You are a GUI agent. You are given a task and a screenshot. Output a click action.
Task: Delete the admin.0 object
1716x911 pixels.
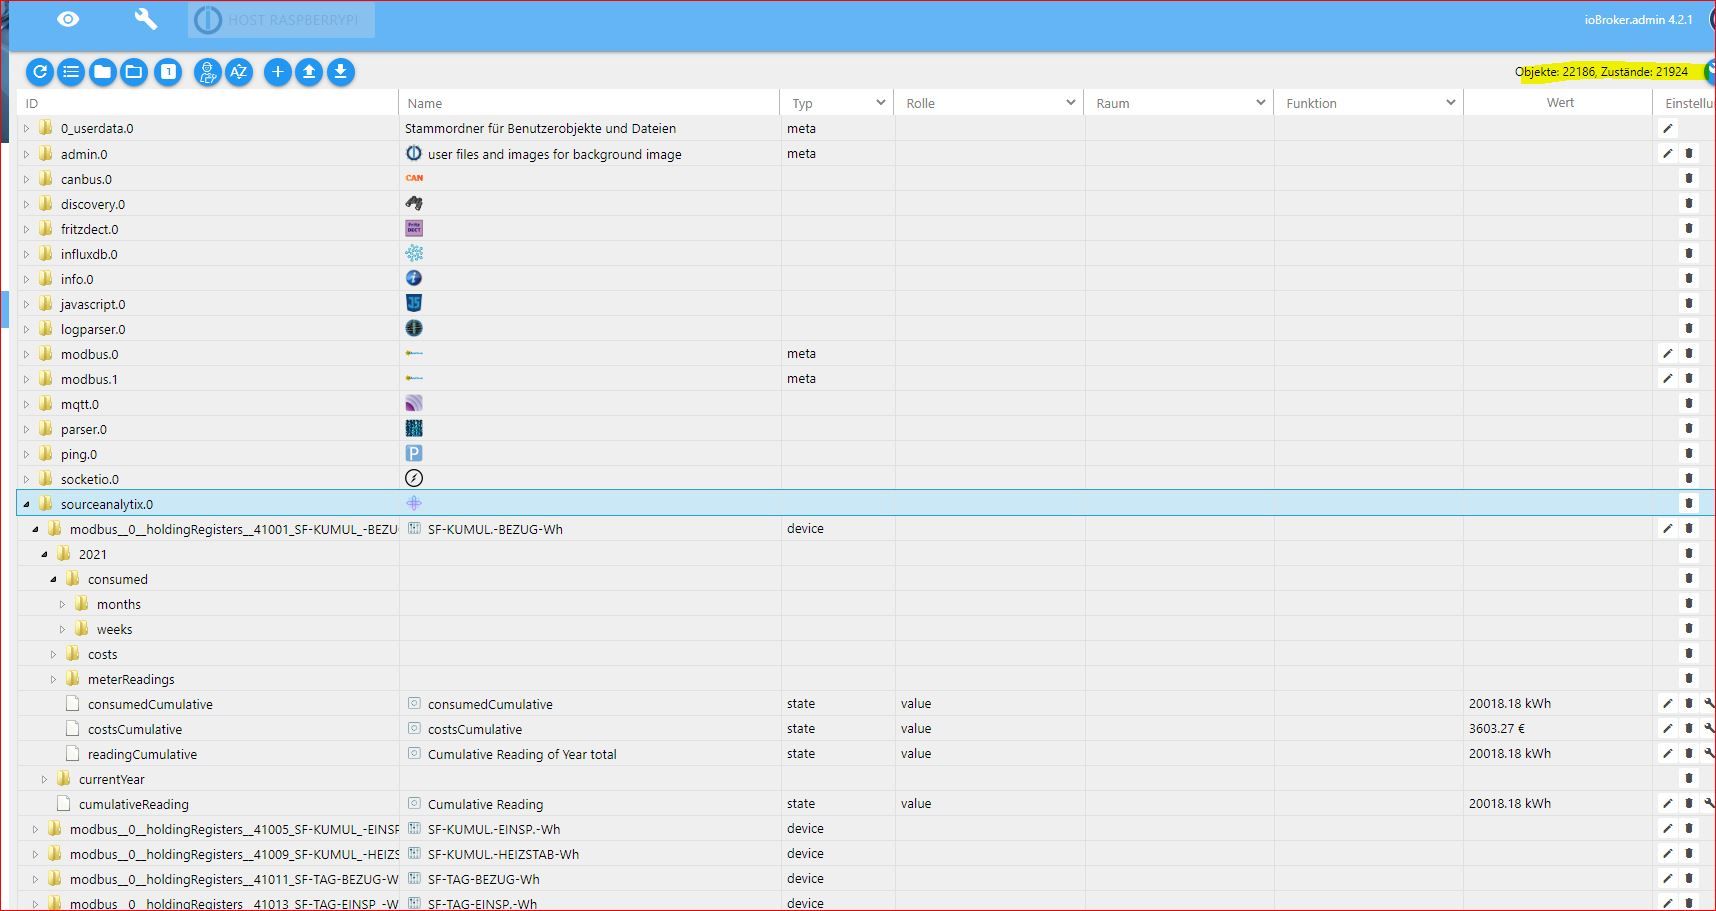(x=1689, y=153)
